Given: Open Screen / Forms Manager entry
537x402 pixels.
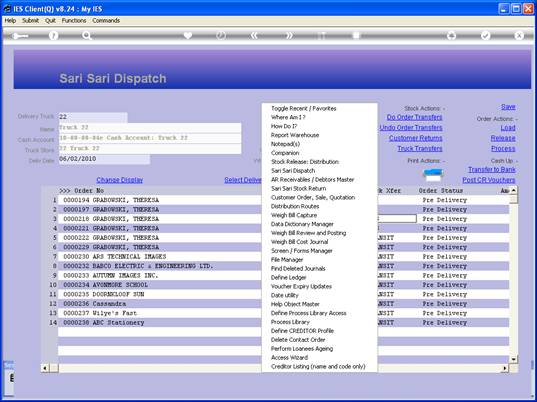Looking at the screenshot, I should [301, 251].
